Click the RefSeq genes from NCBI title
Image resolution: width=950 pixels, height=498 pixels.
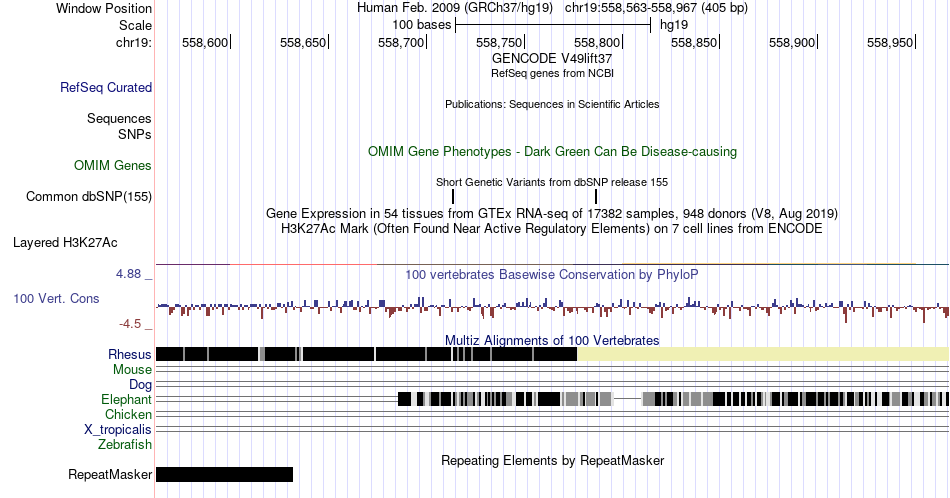(x=552, y=73)
